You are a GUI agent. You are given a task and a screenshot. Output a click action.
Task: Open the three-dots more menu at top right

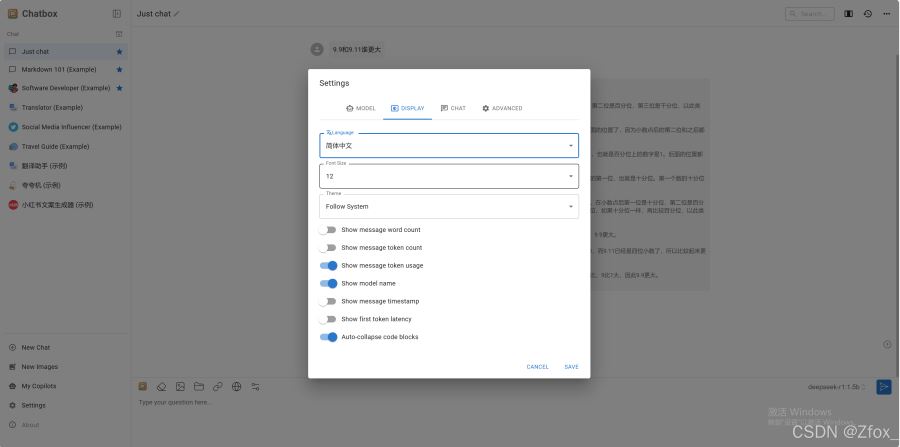886,14
